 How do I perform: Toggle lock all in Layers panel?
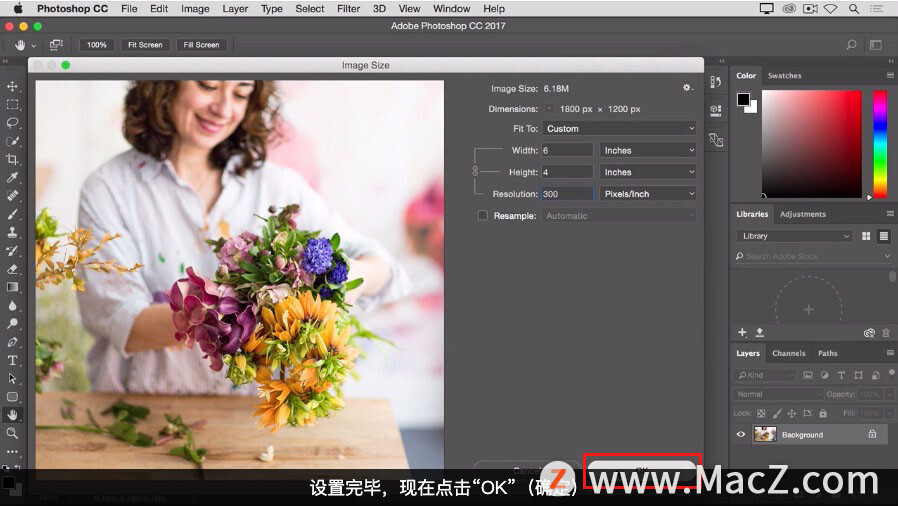coord(823,413)
